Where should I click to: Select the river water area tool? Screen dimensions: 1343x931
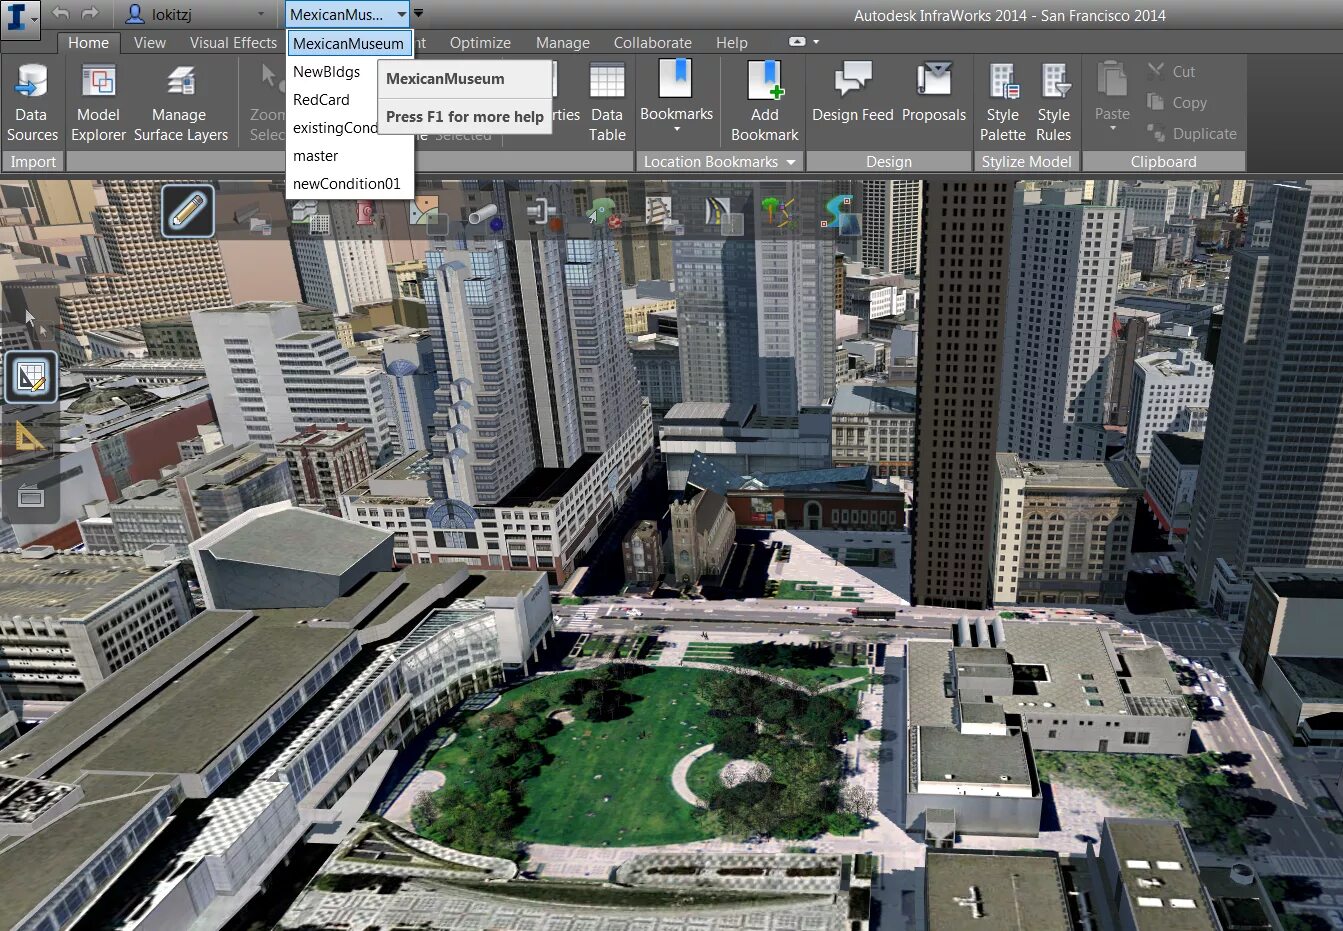(x=840, y=213)
